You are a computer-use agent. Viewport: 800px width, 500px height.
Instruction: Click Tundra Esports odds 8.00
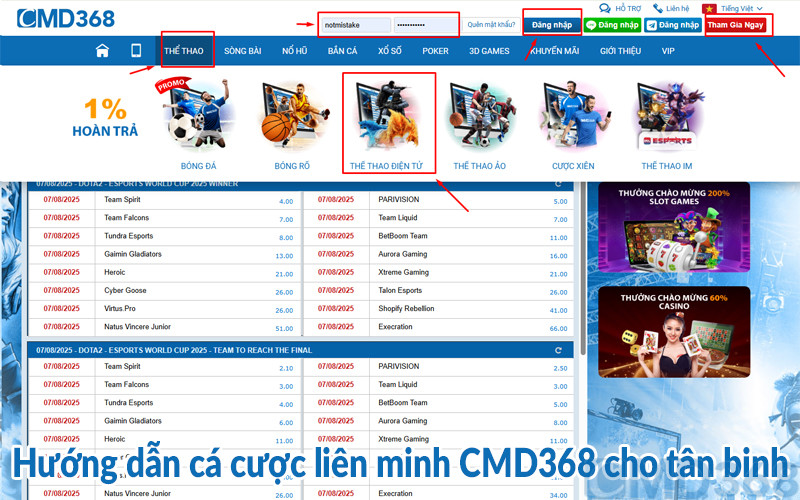coord(286,237)
